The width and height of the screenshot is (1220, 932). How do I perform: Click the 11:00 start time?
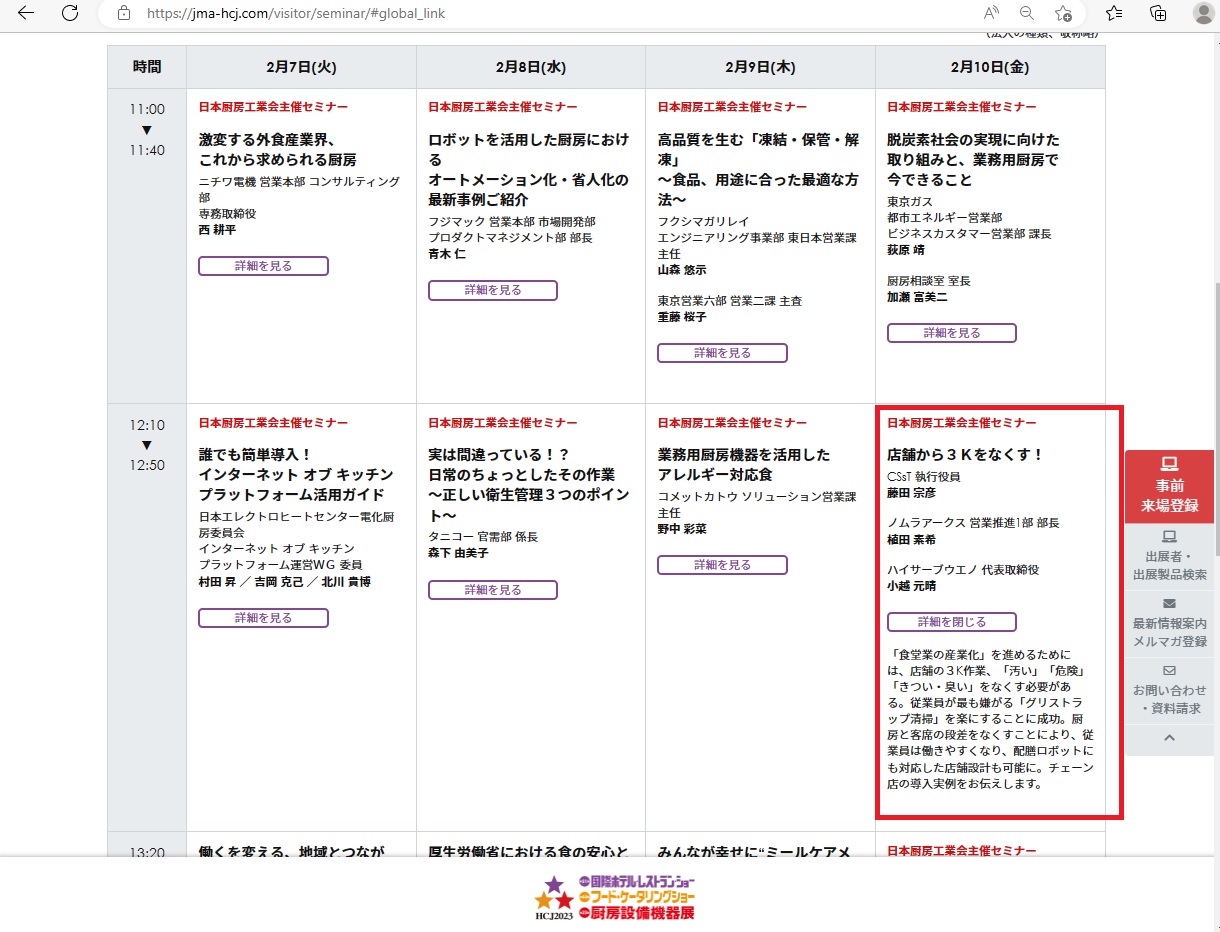pos(147,109)
